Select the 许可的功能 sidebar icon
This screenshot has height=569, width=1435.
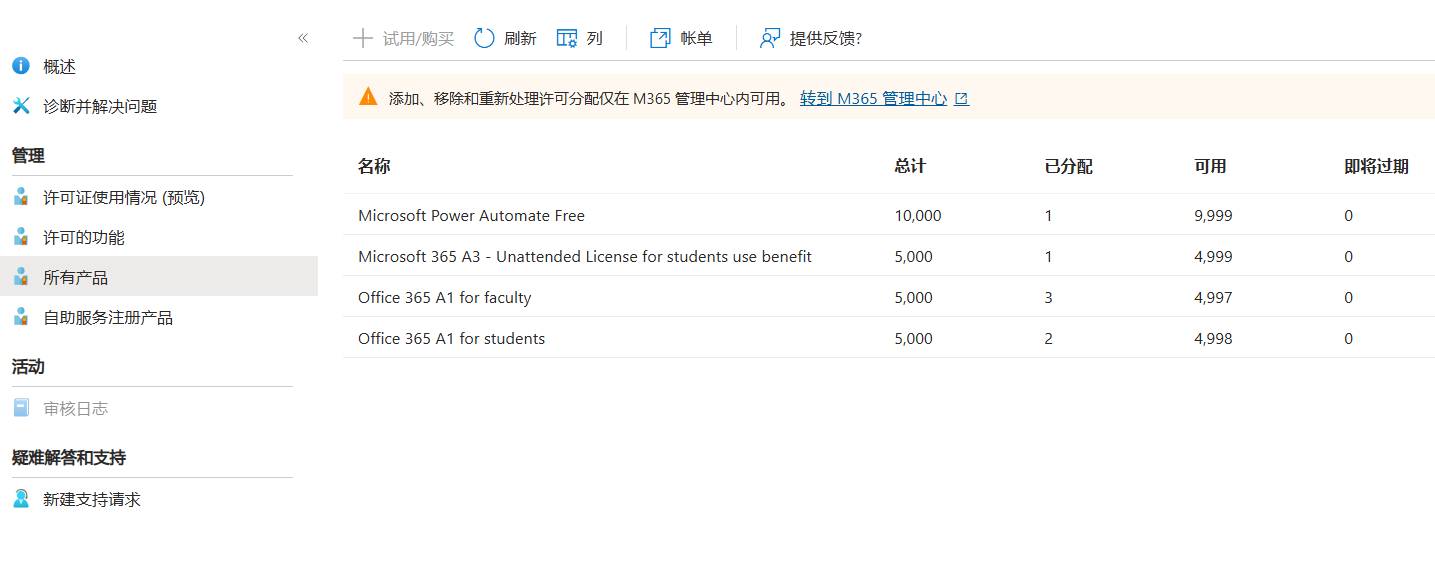21,237
